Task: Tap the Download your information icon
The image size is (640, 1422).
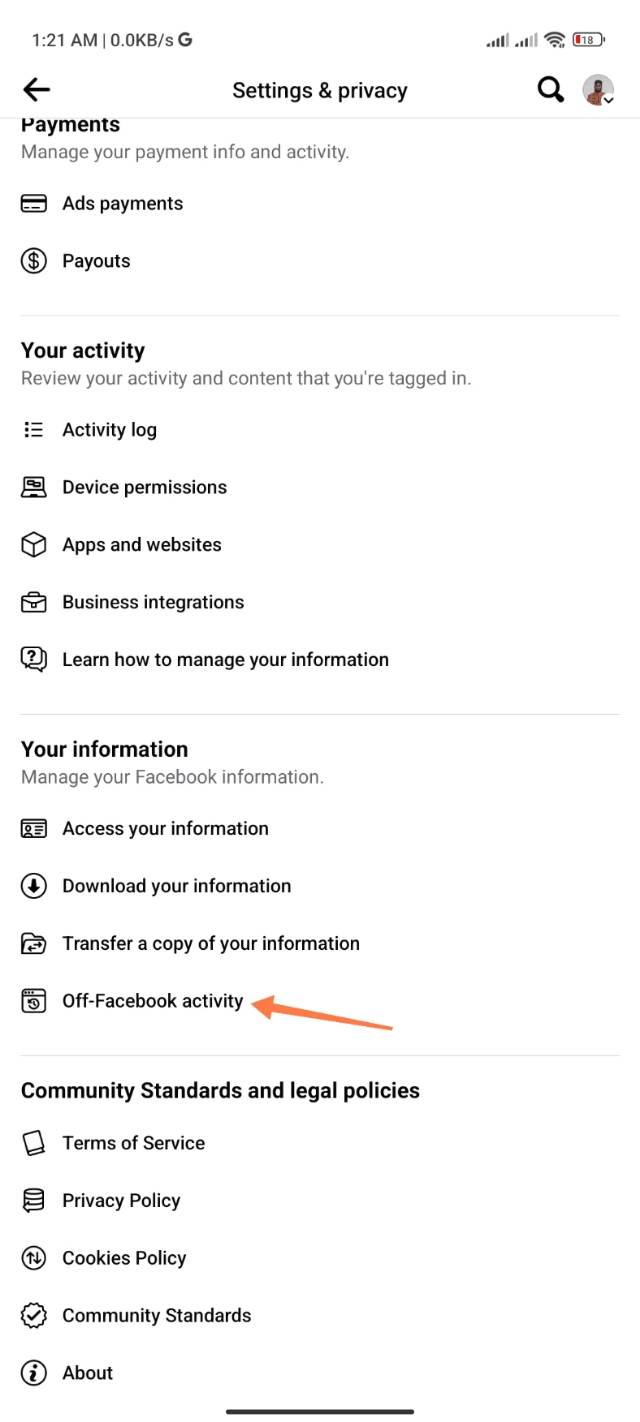Action: (x=34, y=886)
